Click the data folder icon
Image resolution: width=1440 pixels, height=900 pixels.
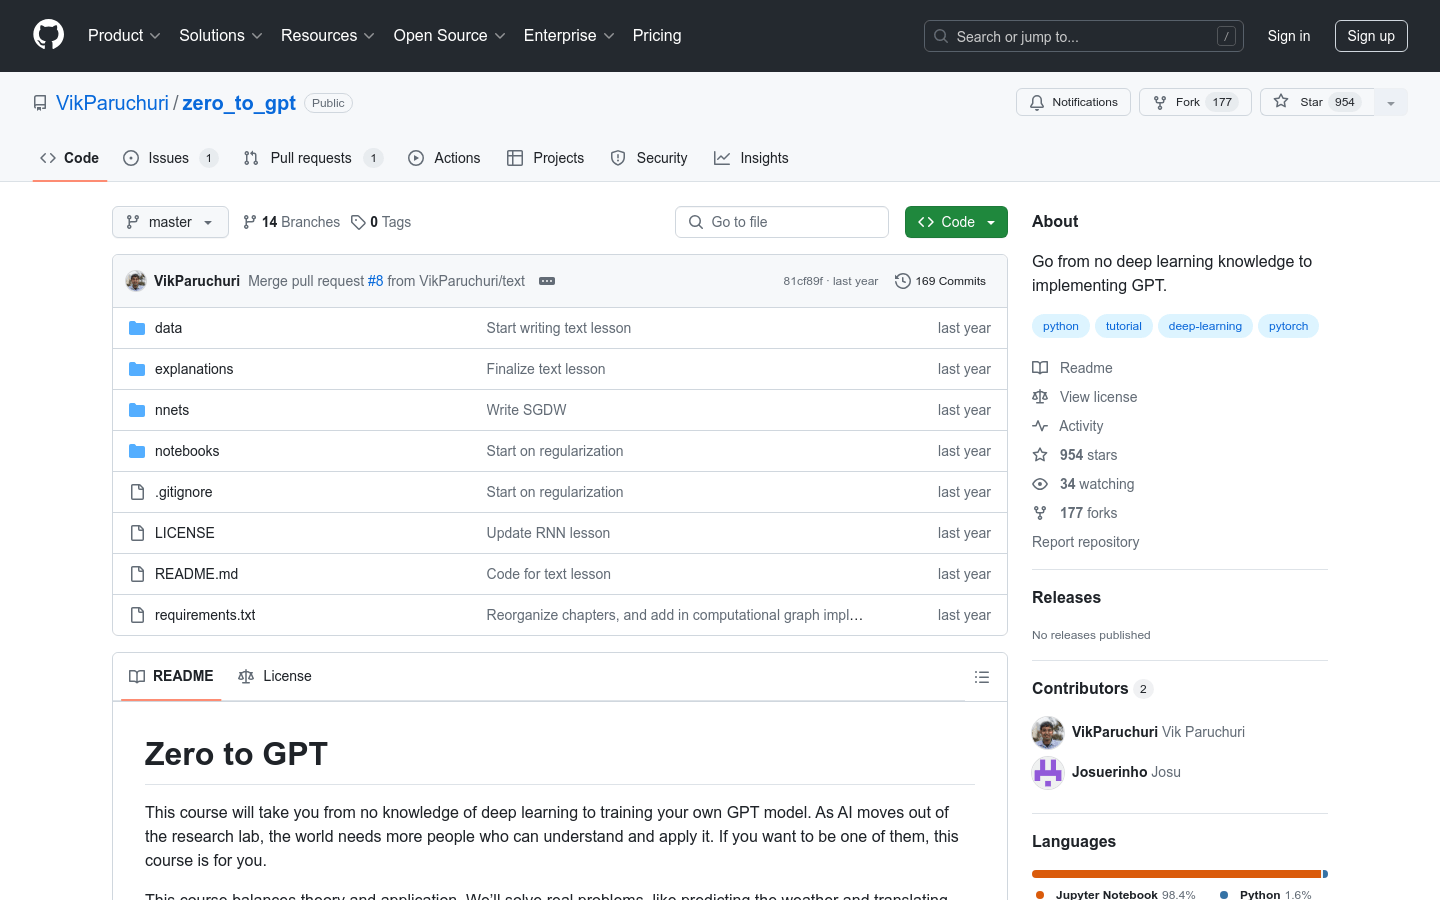[x=137, y=328]
